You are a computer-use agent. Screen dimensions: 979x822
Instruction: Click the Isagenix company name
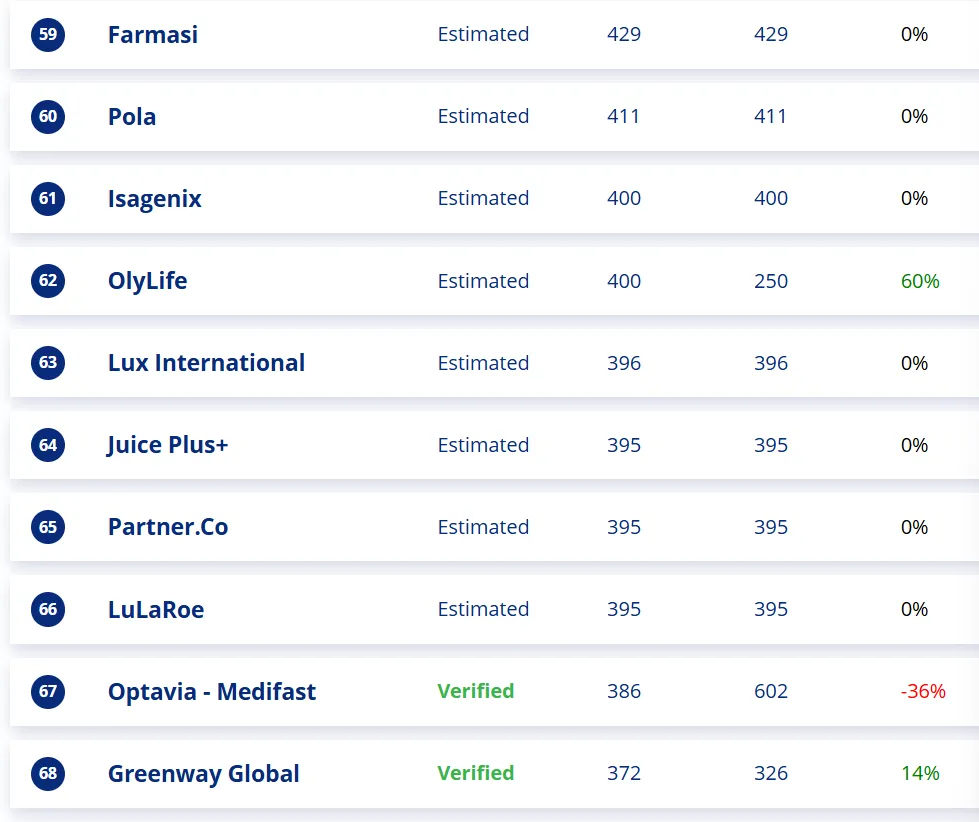[155, 199]
